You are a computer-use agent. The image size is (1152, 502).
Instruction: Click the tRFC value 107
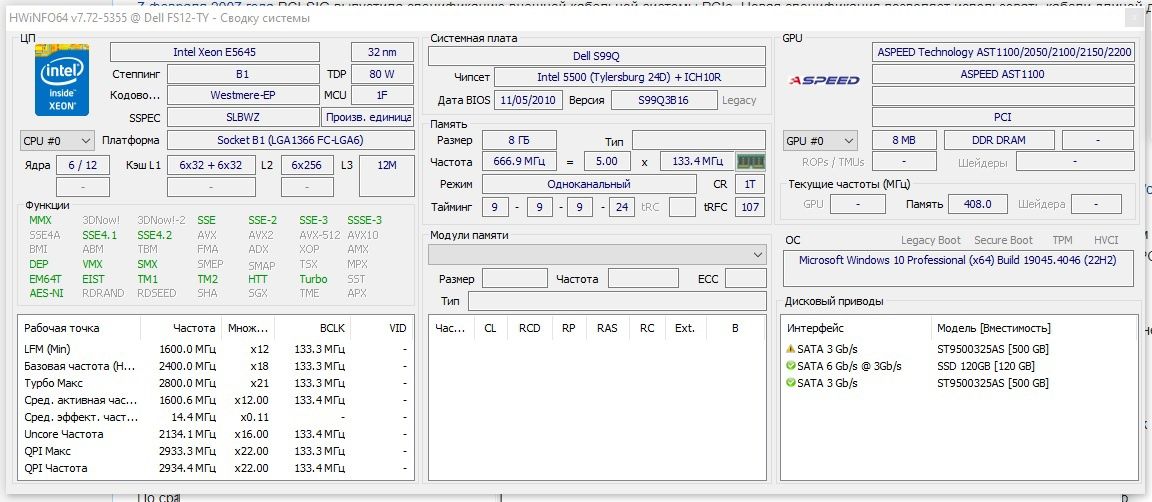[x=750, y=207]
